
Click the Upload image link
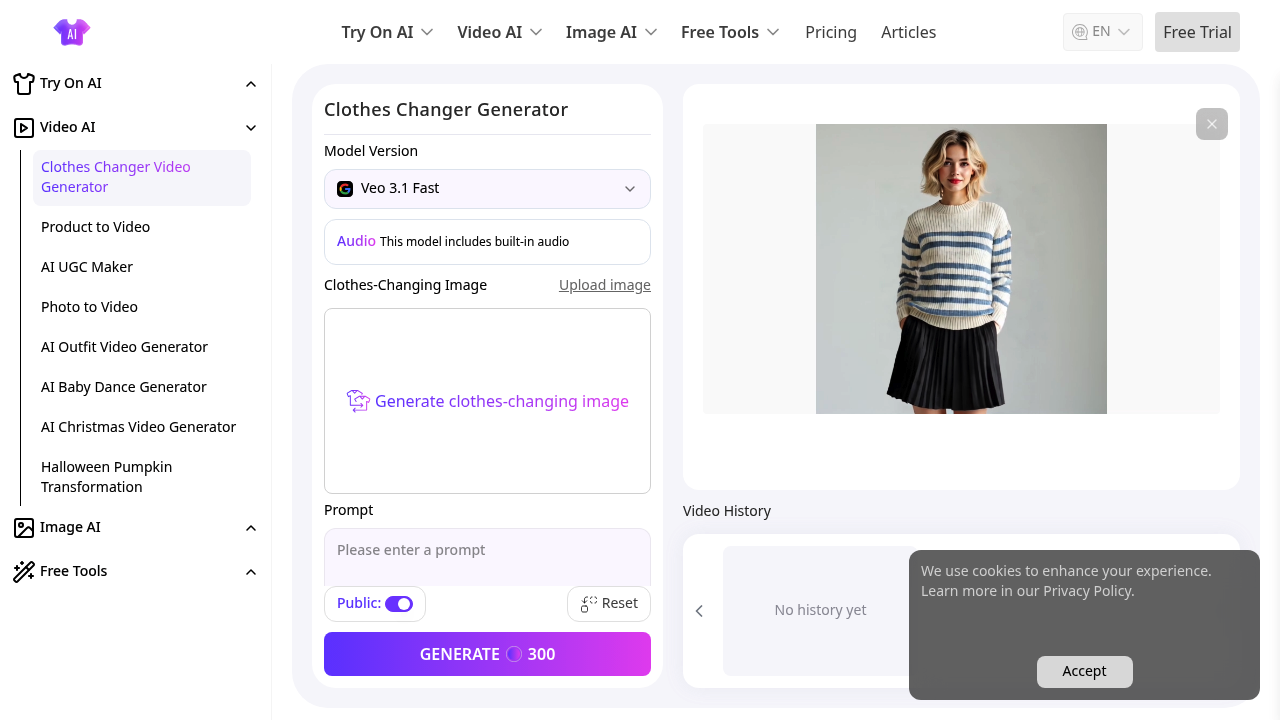tap(604, 285)
